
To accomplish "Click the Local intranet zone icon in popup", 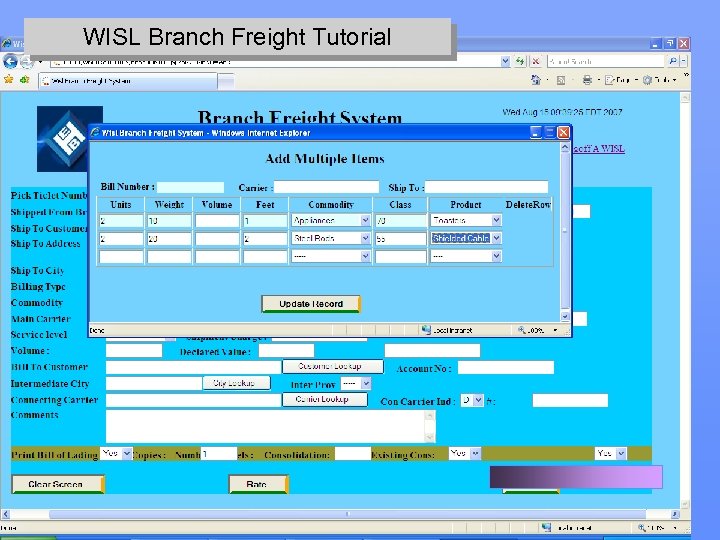I will [x=426, y=330].
